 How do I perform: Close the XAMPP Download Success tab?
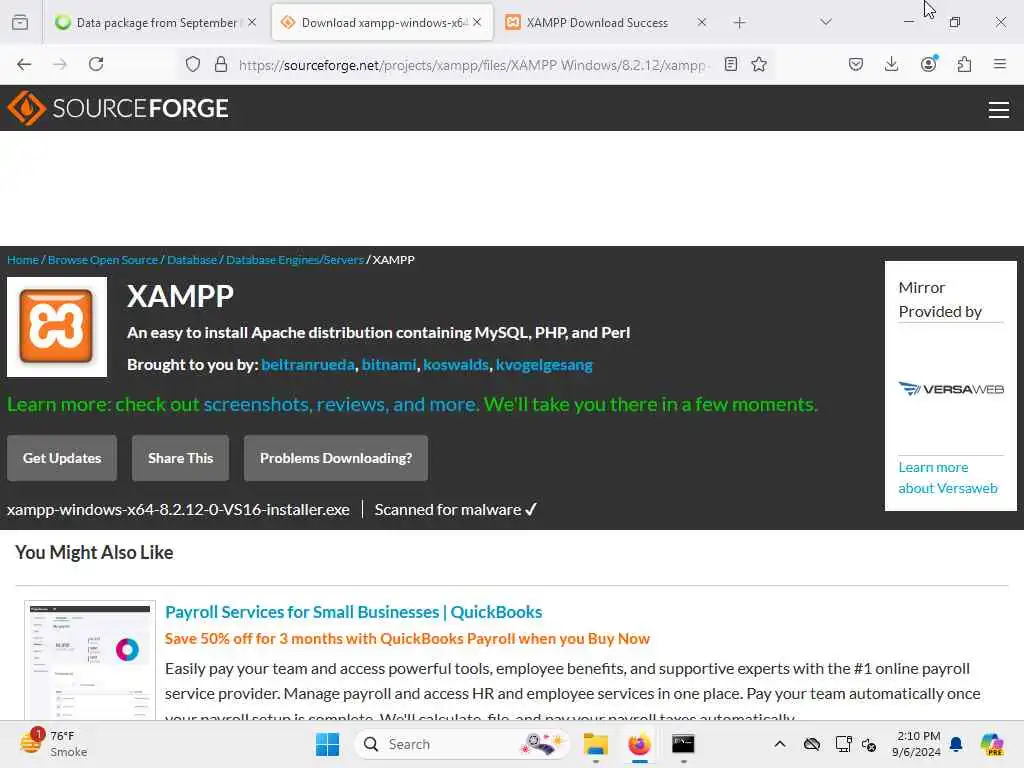click(702, 22)
